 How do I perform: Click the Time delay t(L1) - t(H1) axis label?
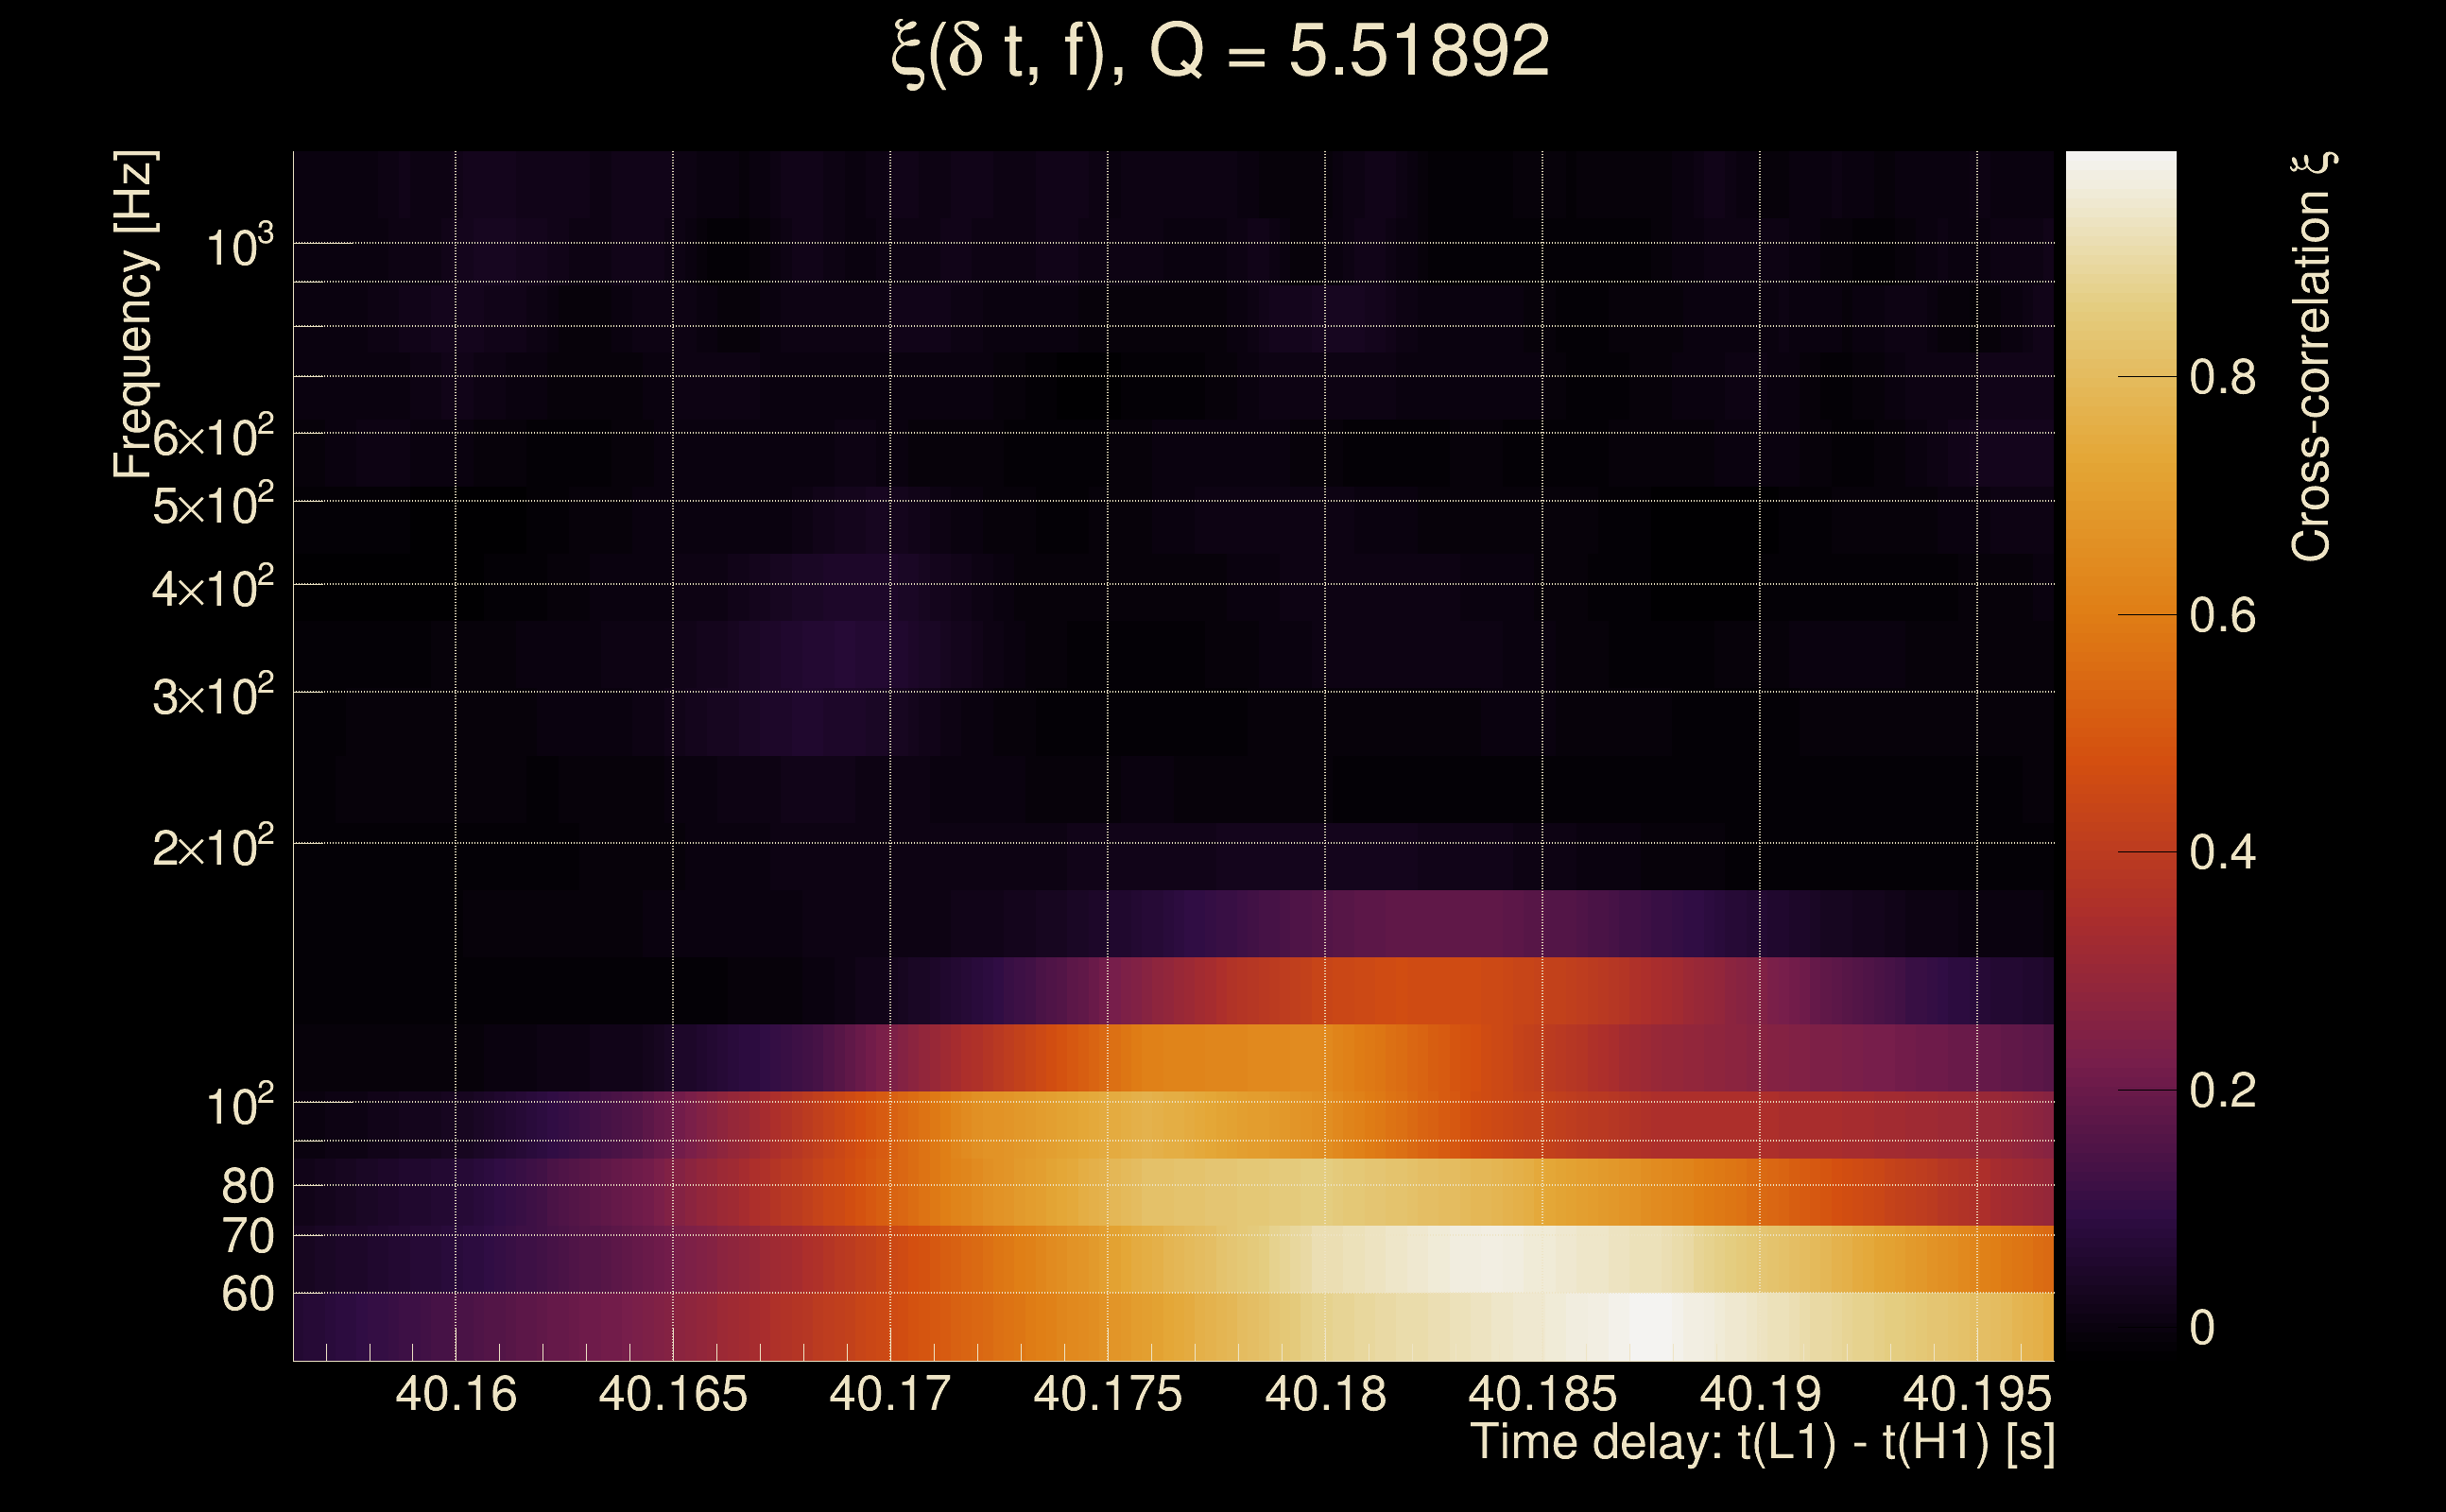click(1762, 1443)
